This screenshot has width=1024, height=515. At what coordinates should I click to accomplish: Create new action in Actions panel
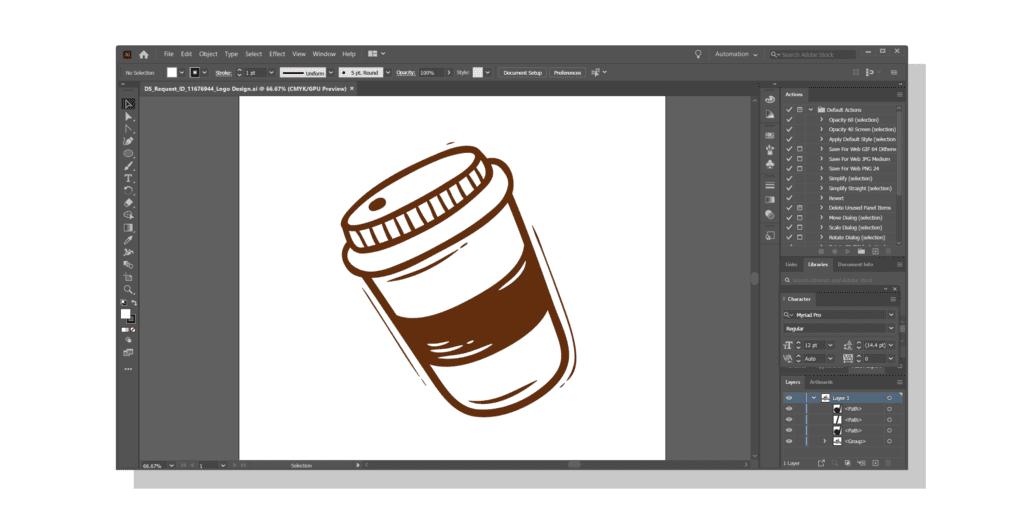(875, 251)
